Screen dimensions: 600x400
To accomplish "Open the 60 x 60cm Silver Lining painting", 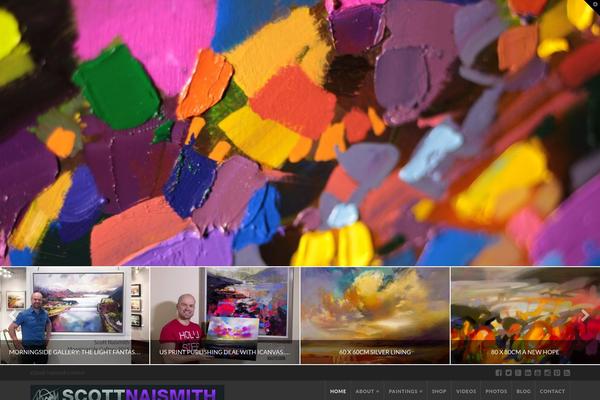I will pyautogui.click(x=375, y=315).
